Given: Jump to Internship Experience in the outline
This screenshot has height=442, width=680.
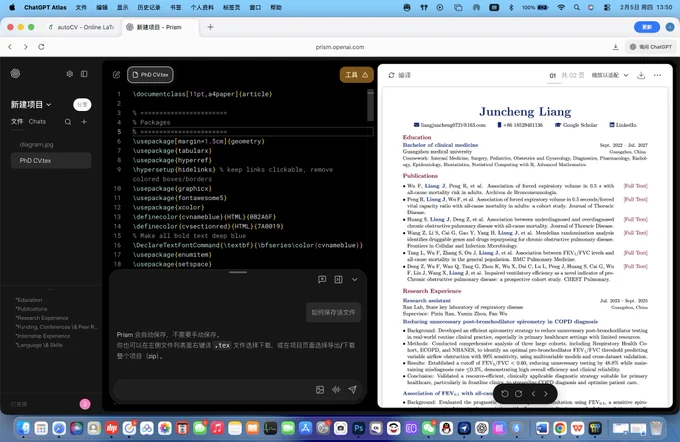Looking at the screenshot, I should (x=43, y=336).
